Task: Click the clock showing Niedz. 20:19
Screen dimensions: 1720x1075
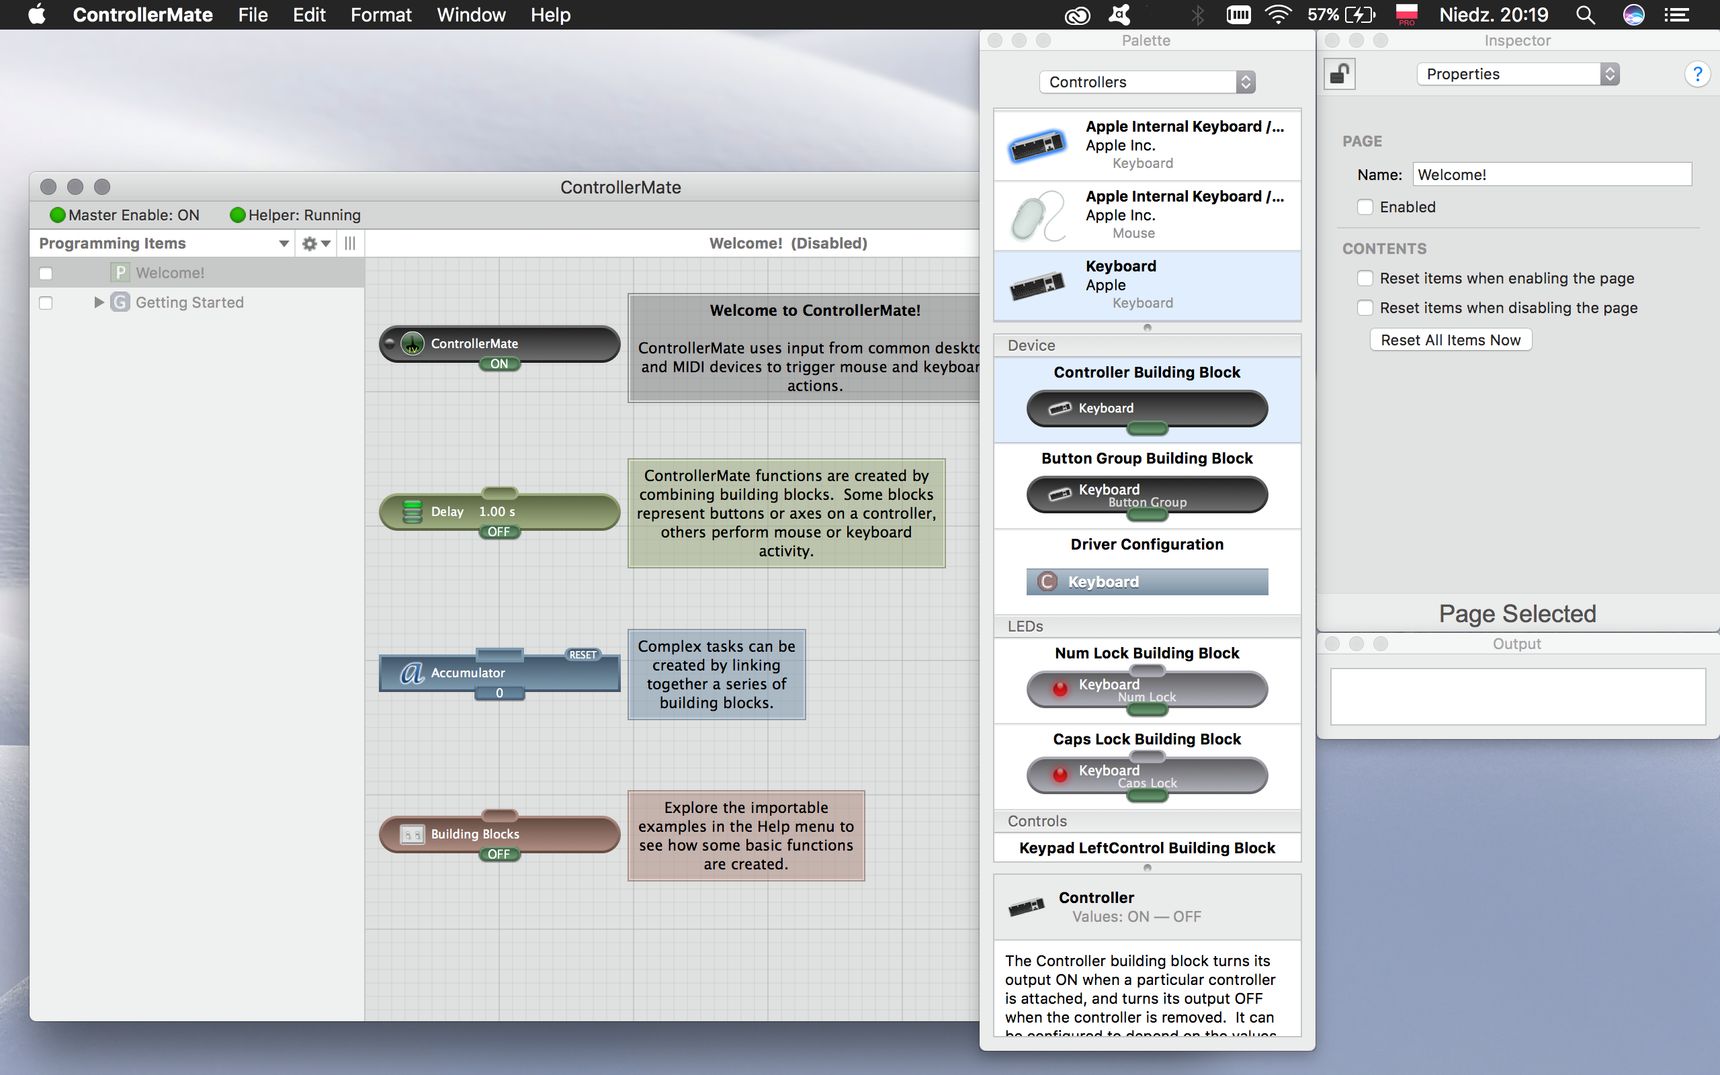Action: (x=1494, y=15)
